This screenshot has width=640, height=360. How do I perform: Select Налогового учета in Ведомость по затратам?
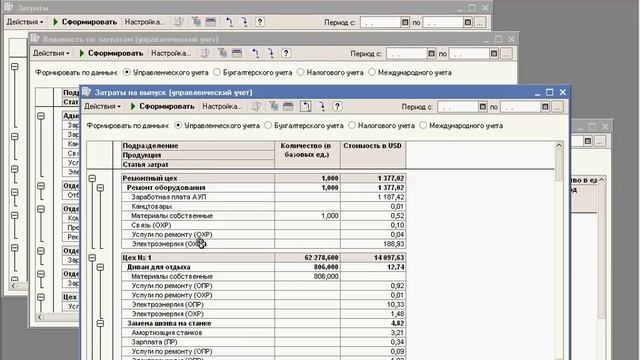click(300, 72)
